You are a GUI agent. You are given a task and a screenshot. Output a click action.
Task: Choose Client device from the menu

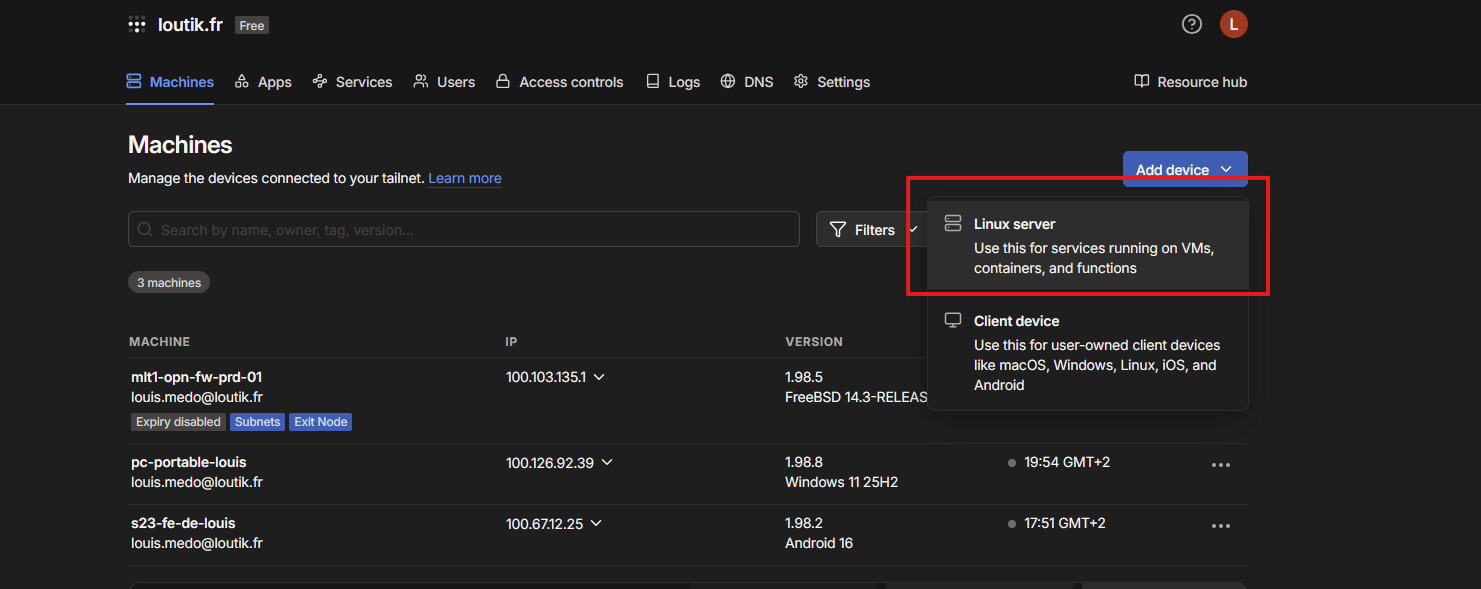tap(1088, 353)
